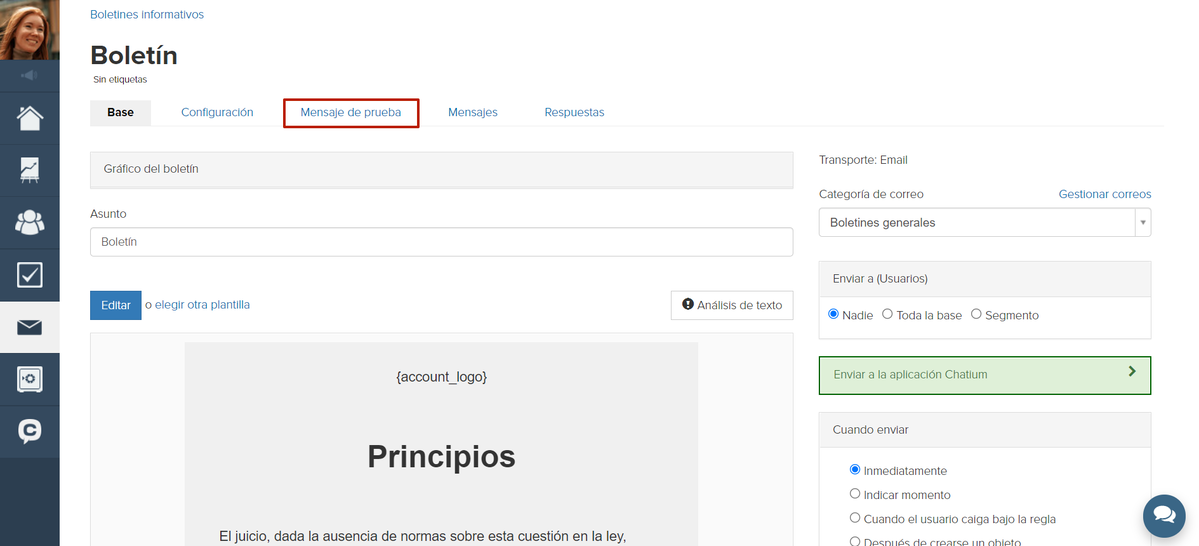Open the tasks checkmark icon in sidebar

point(30,275)
